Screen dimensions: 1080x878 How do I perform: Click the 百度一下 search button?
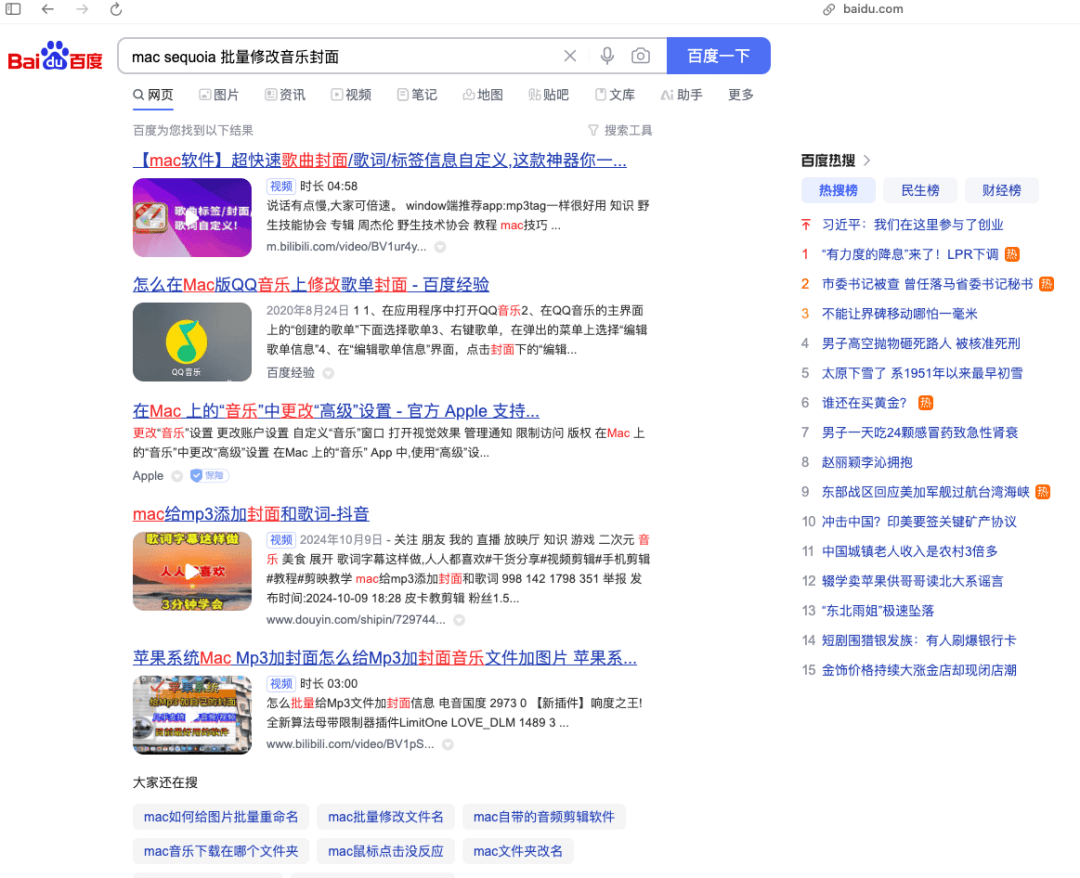click(718, 56)
